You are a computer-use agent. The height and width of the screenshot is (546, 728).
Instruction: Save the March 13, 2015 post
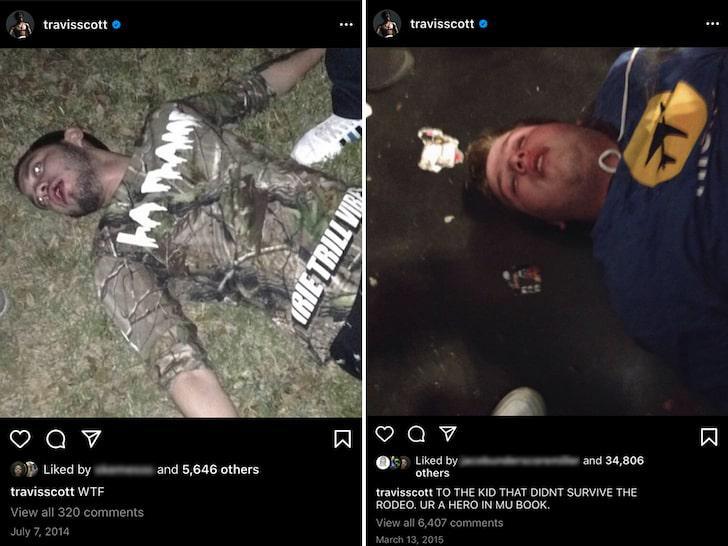point(709,437)
